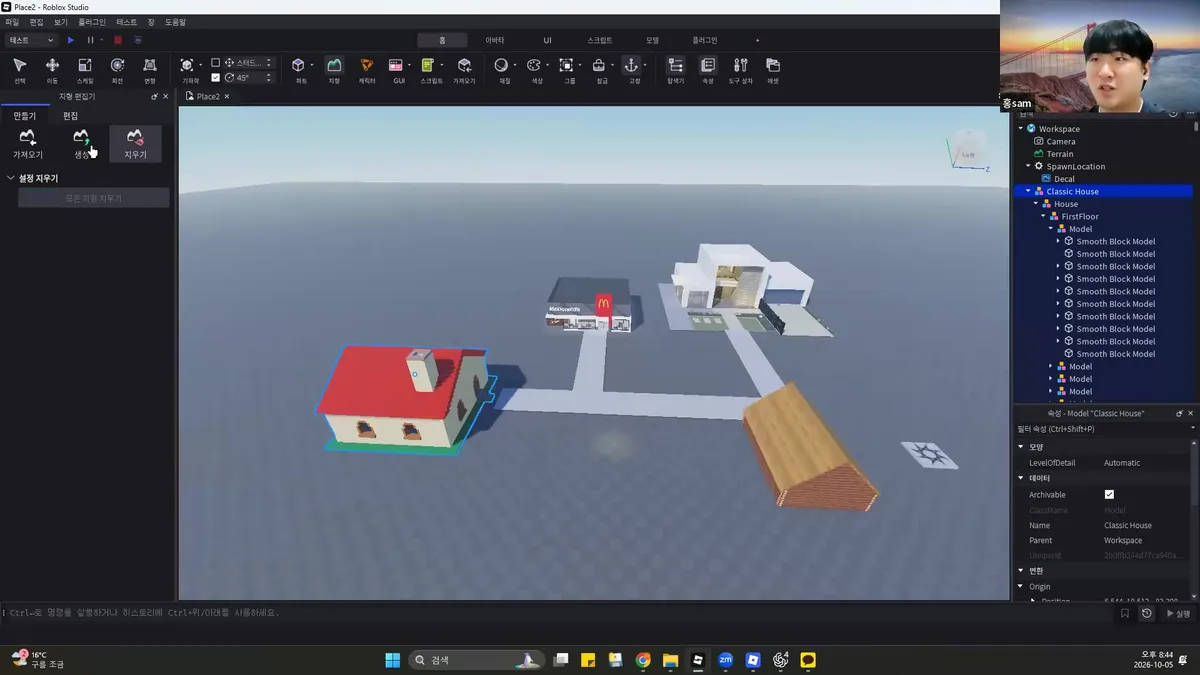1200x675 pixels.
Task: Pick the 회전 (Rotate) tool
Action: pyautogui.click(x=117, y=69)
